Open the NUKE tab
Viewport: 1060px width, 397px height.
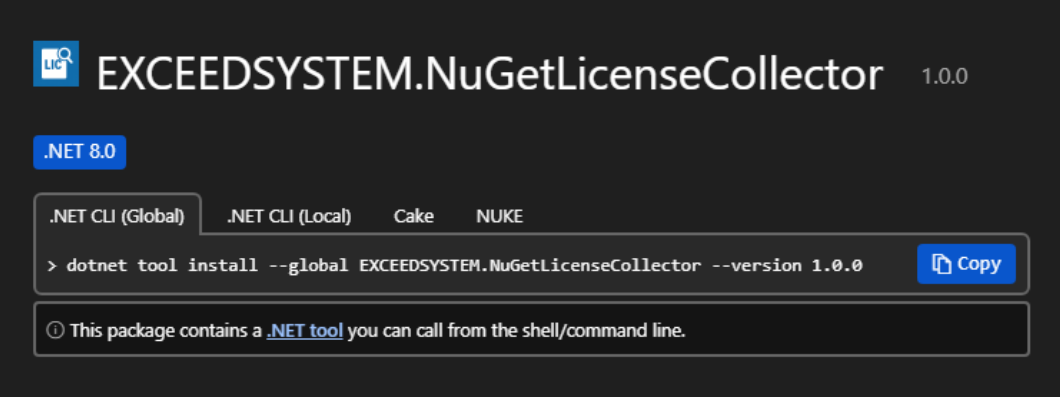click(x=500, y=216)
